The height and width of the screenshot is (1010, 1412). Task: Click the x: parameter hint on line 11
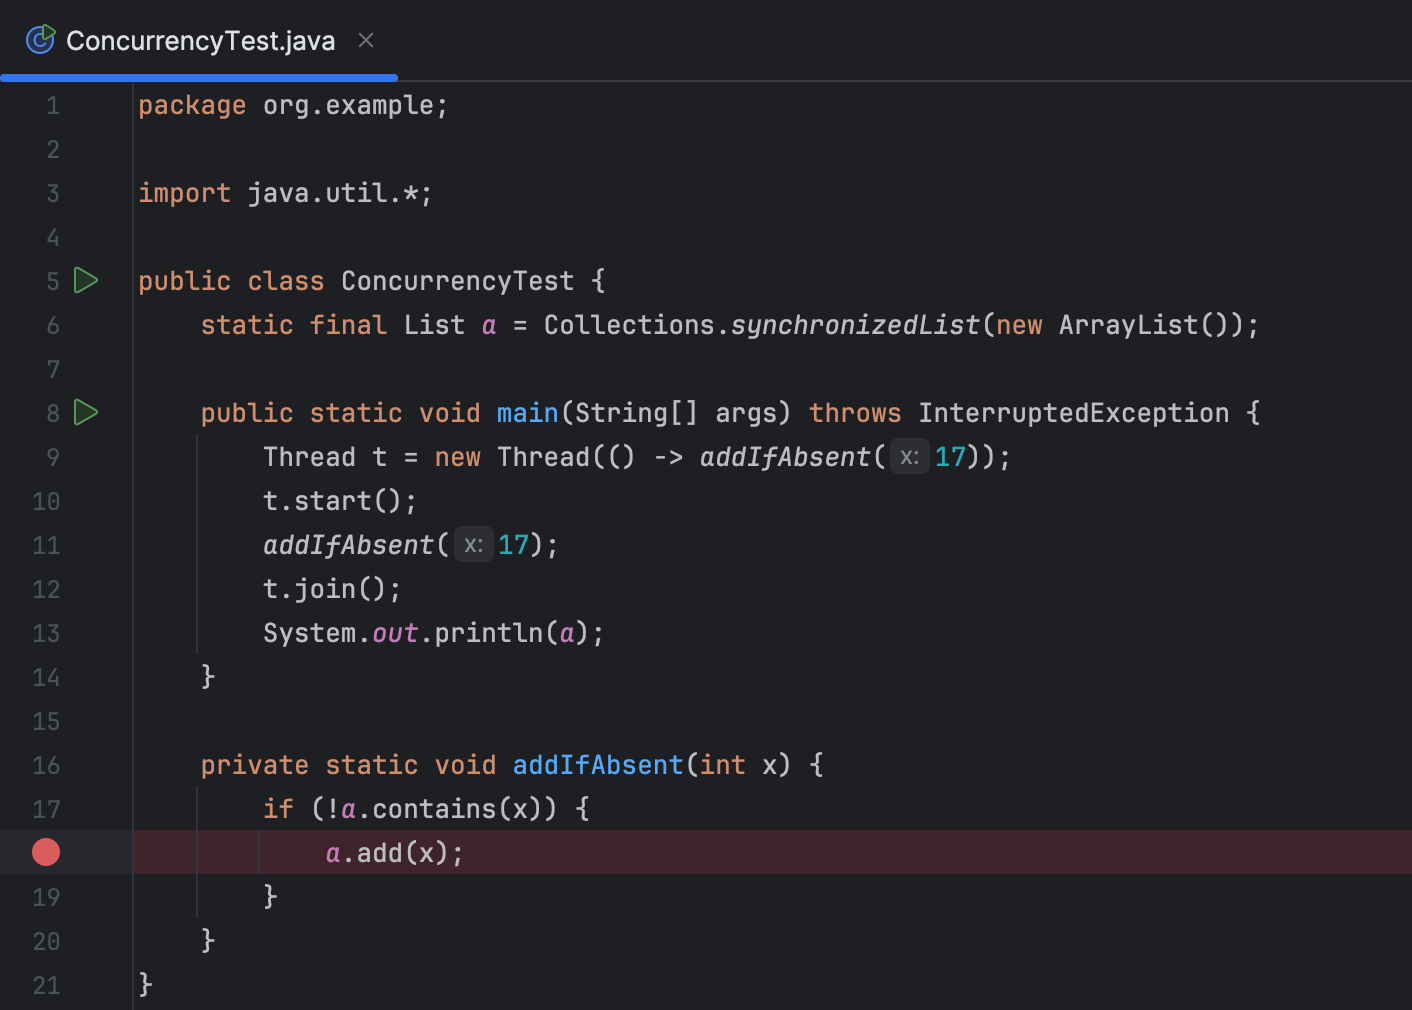click(473, 544)
